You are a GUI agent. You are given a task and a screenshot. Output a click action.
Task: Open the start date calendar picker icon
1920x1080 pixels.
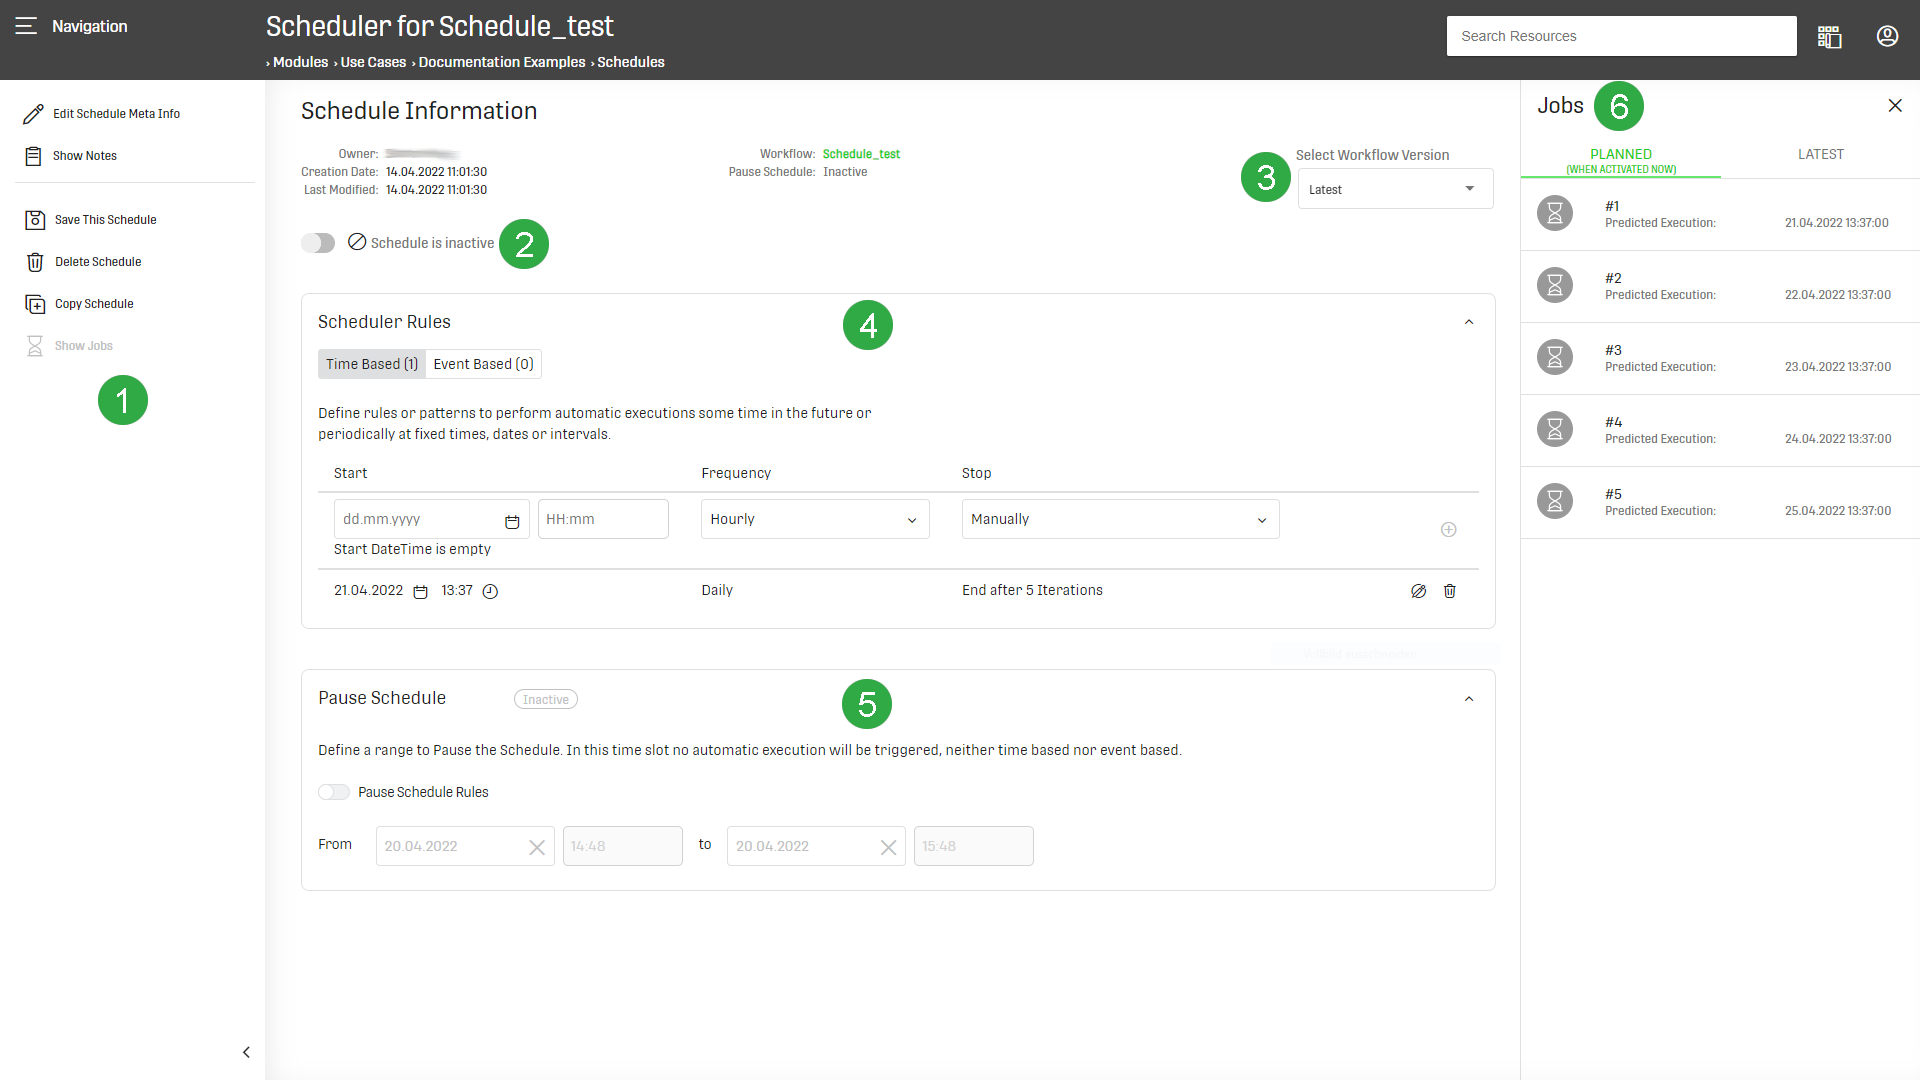click(x=512, y=521)
